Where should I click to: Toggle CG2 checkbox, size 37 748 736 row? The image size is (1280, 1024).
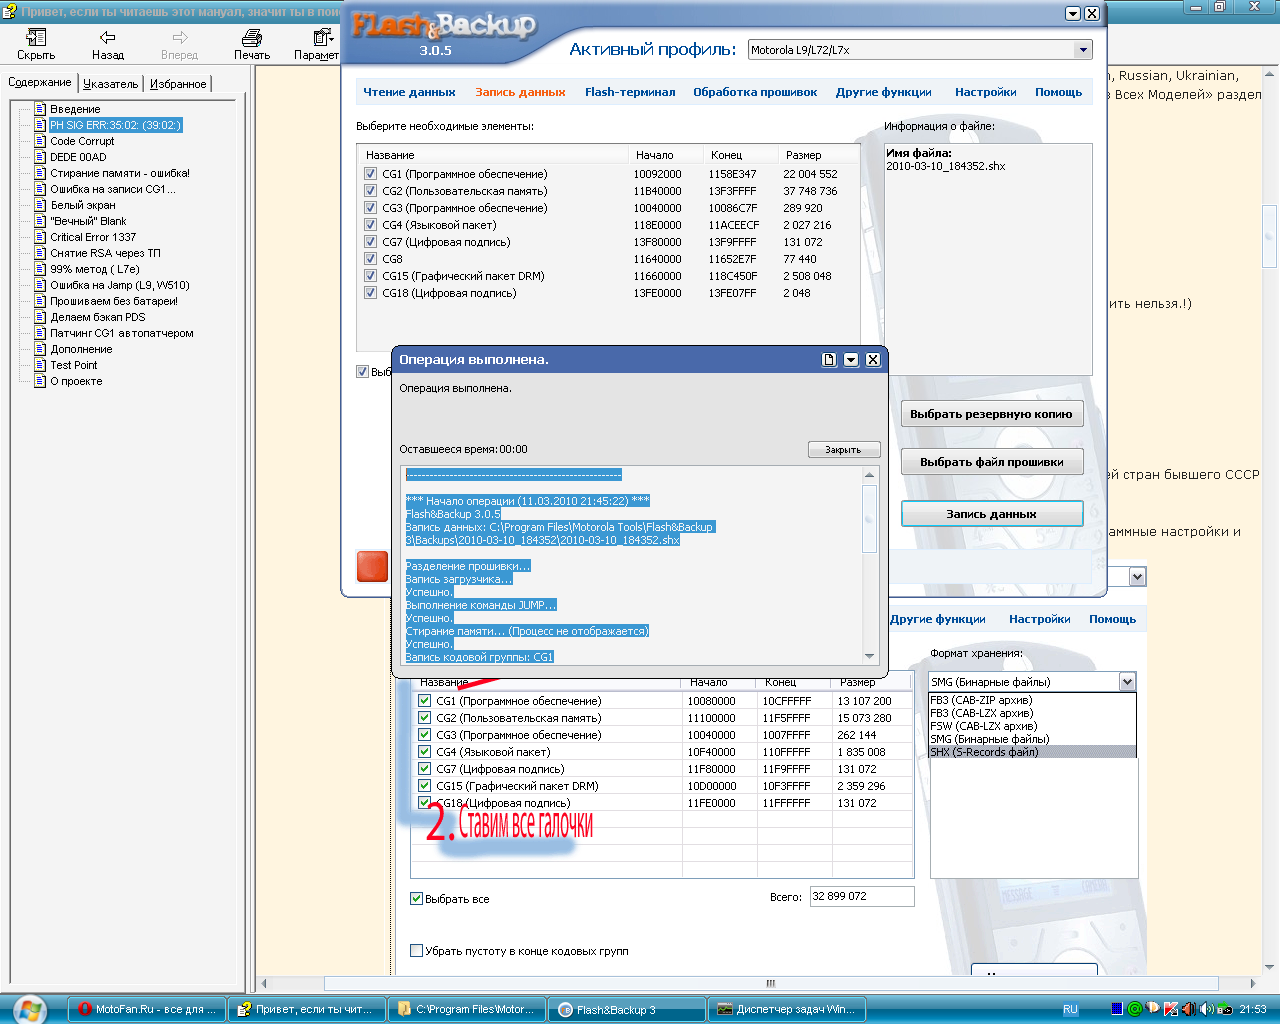tap(371, 191)
